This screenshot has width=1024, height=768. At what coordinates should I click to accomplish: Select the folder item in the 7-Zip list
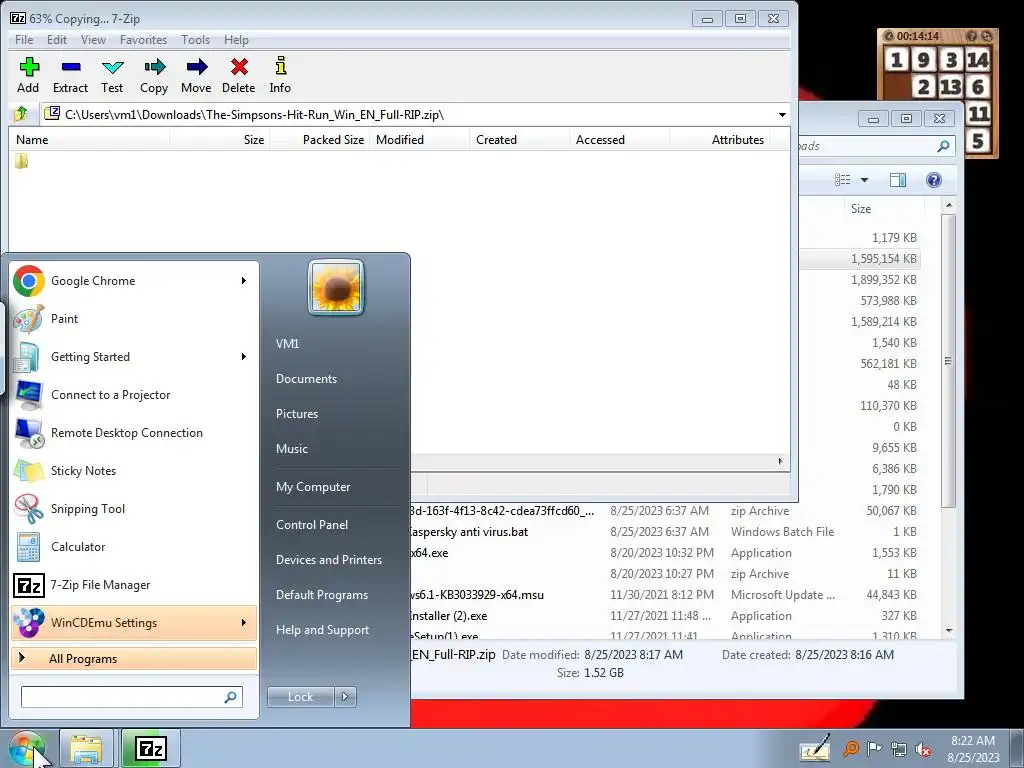tap(22, 161)
